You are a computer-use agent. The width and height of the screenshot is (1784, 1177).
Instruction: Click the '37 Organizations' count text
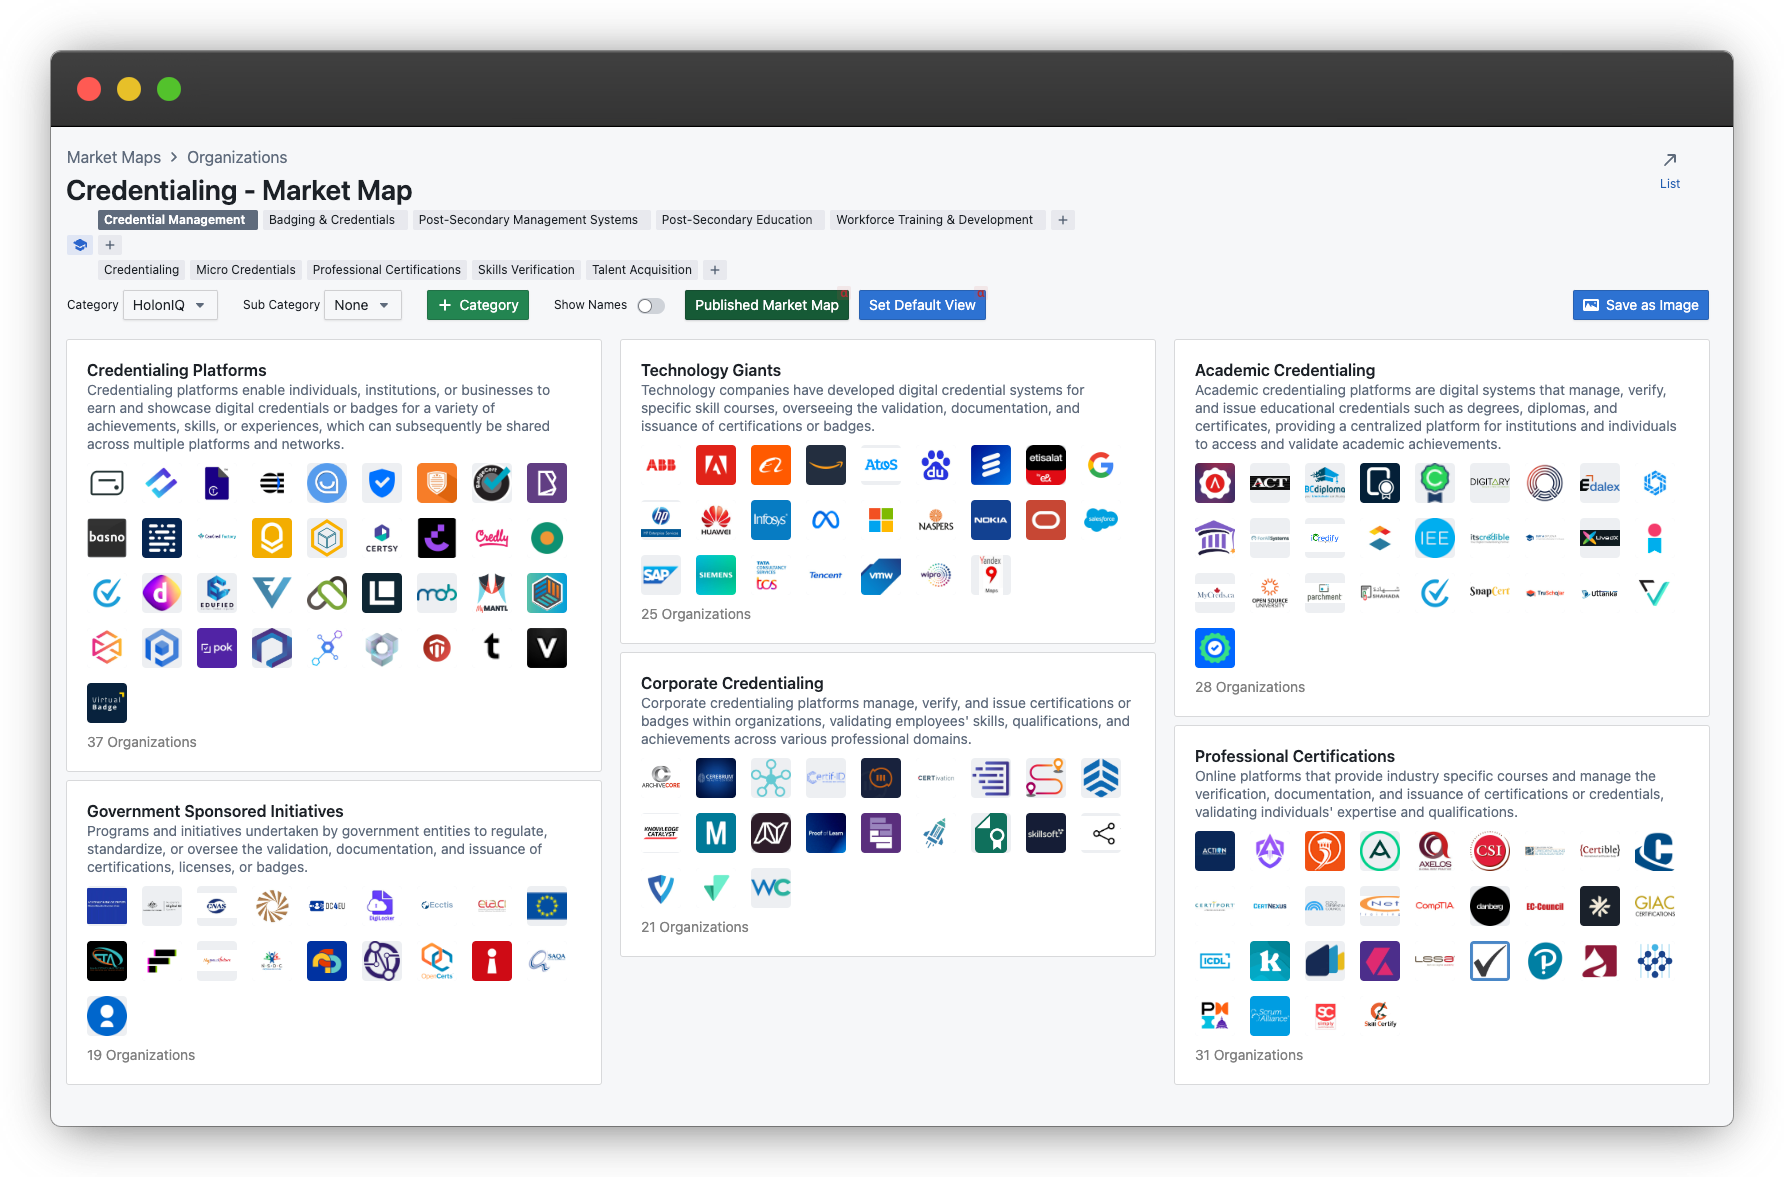tap(142, 742)
